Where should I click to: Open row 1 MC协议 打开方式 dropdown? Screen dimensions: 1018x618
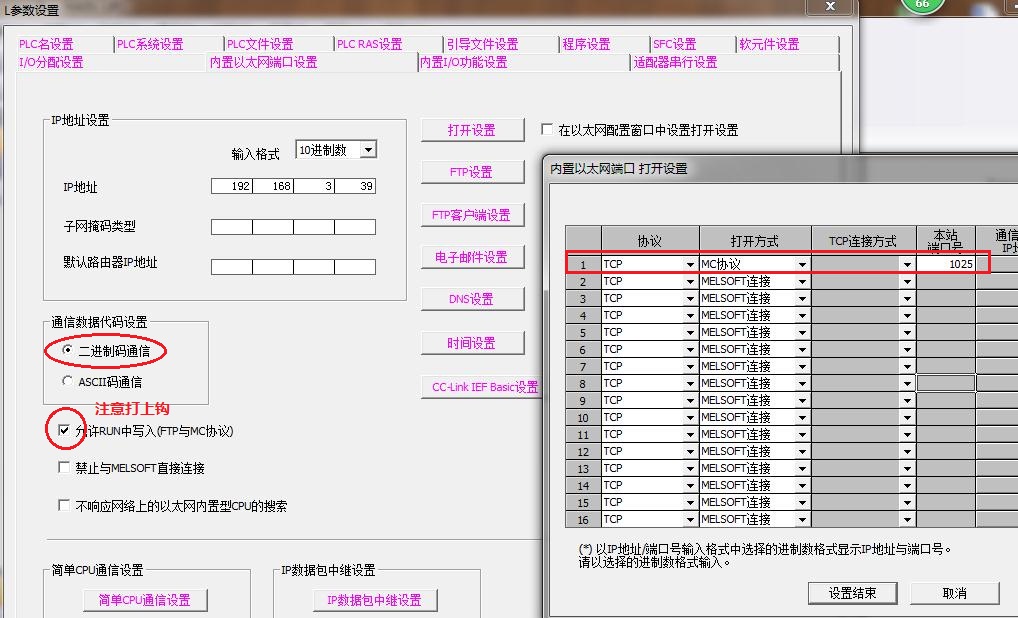801,265
